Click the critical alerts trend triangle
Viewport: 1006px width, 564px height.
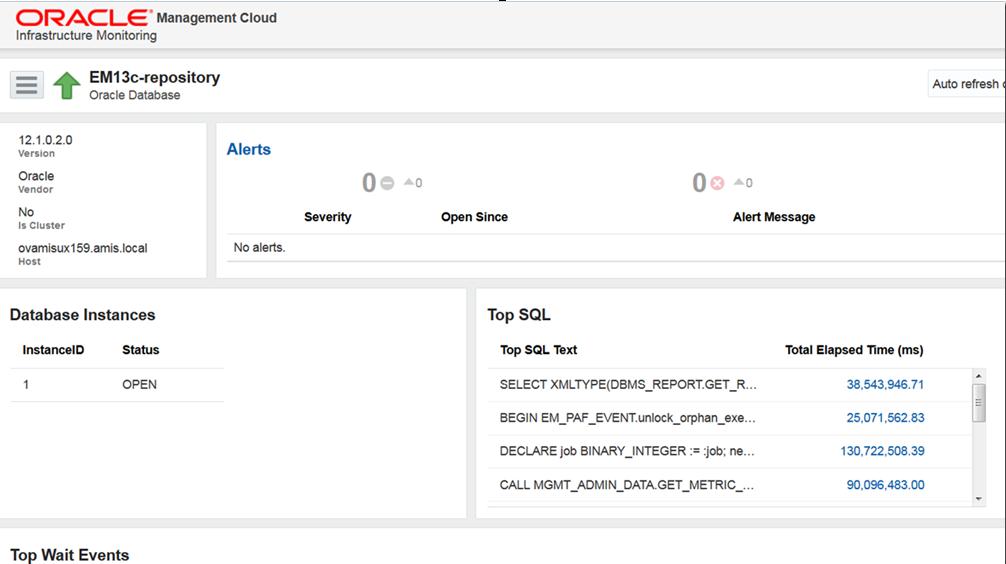739,182
